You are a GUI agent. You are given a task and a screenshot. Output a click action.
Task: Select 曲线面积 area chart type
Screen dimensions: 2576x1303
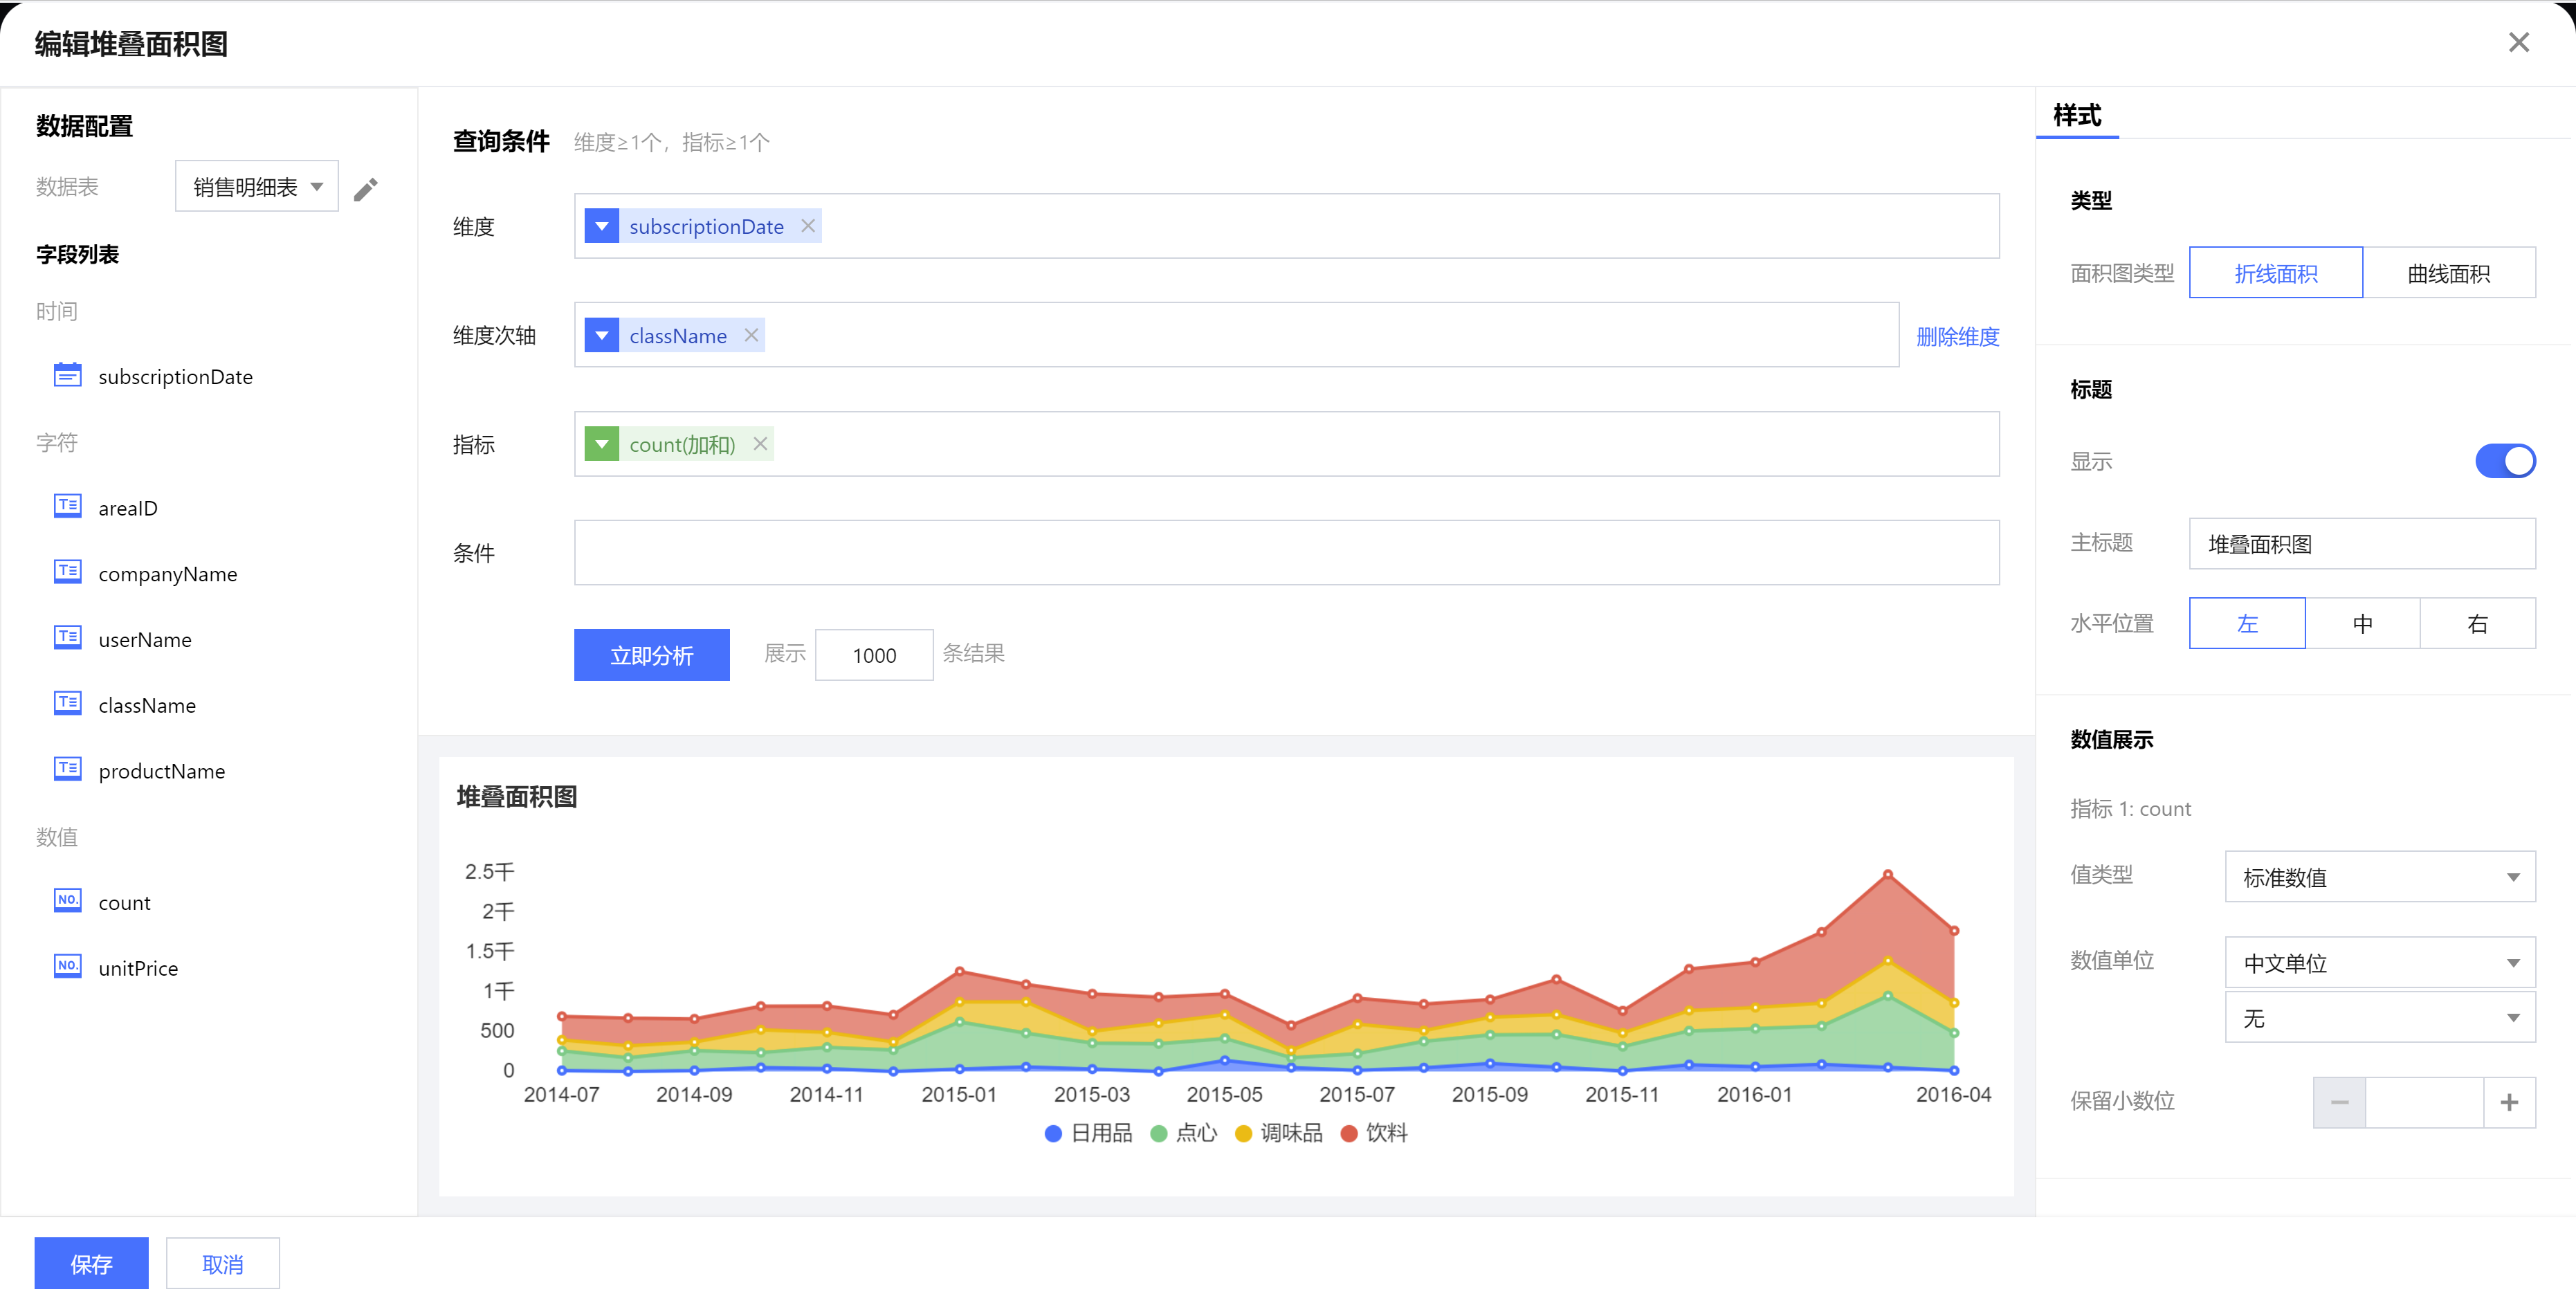coord(2448,273)
